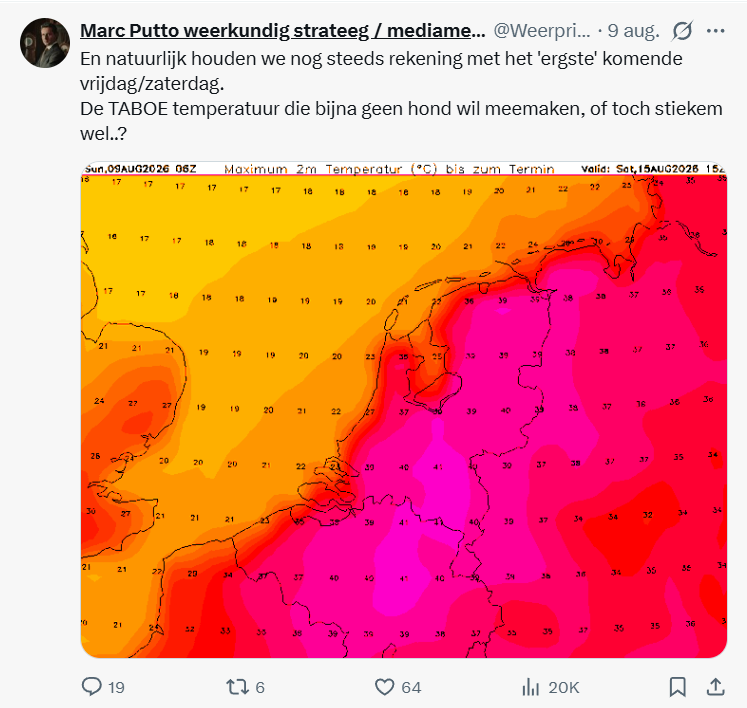Click the magenta 41 degree zone on map

click(x=438, y=467)
